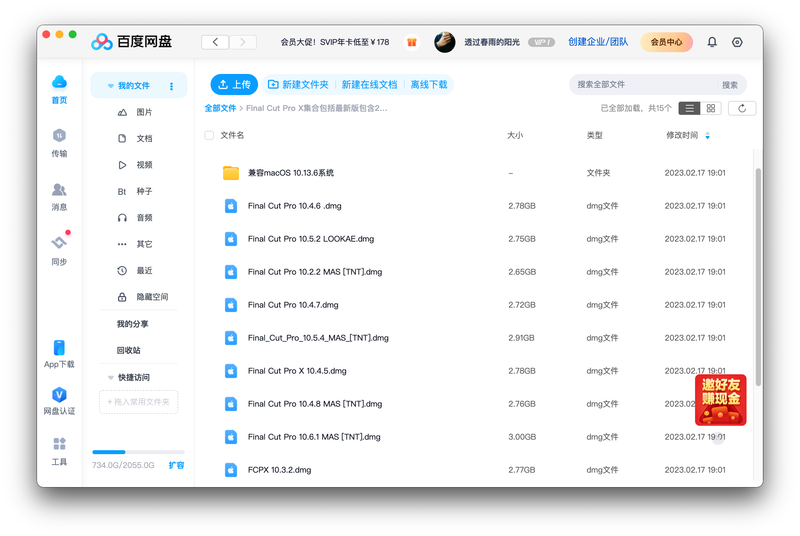This screenshot has height=536, width=800.
Task: Open the 工具 tools grid icon
Action: pyautogui.click(x=59, y=444)
